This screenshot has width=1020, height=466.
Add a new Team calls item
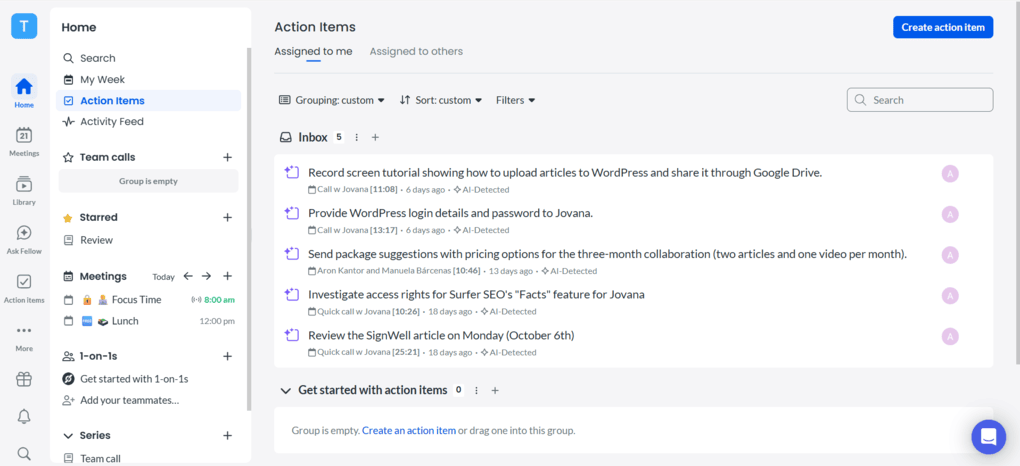227,157
